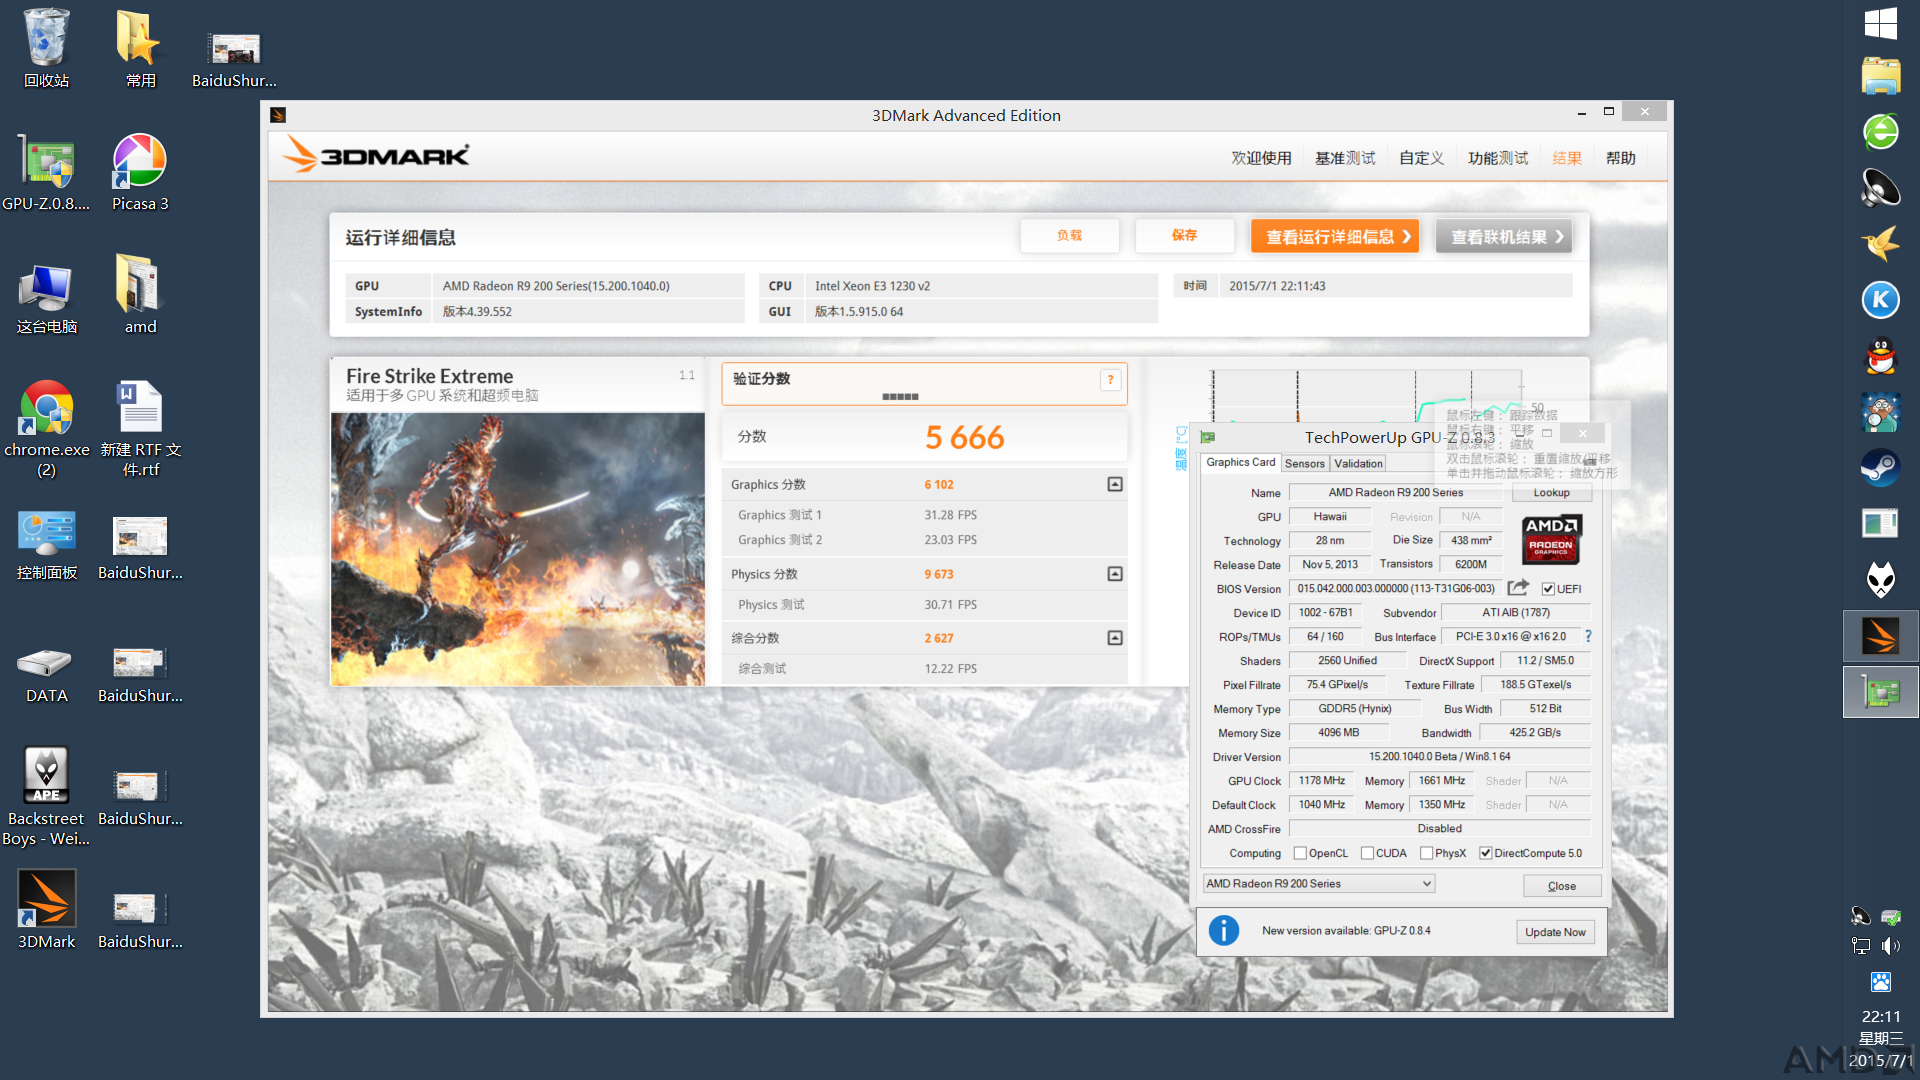1920x1080 pixels.
Task: Collapse the Graphics 分数 section
Action: (1115, 484)
